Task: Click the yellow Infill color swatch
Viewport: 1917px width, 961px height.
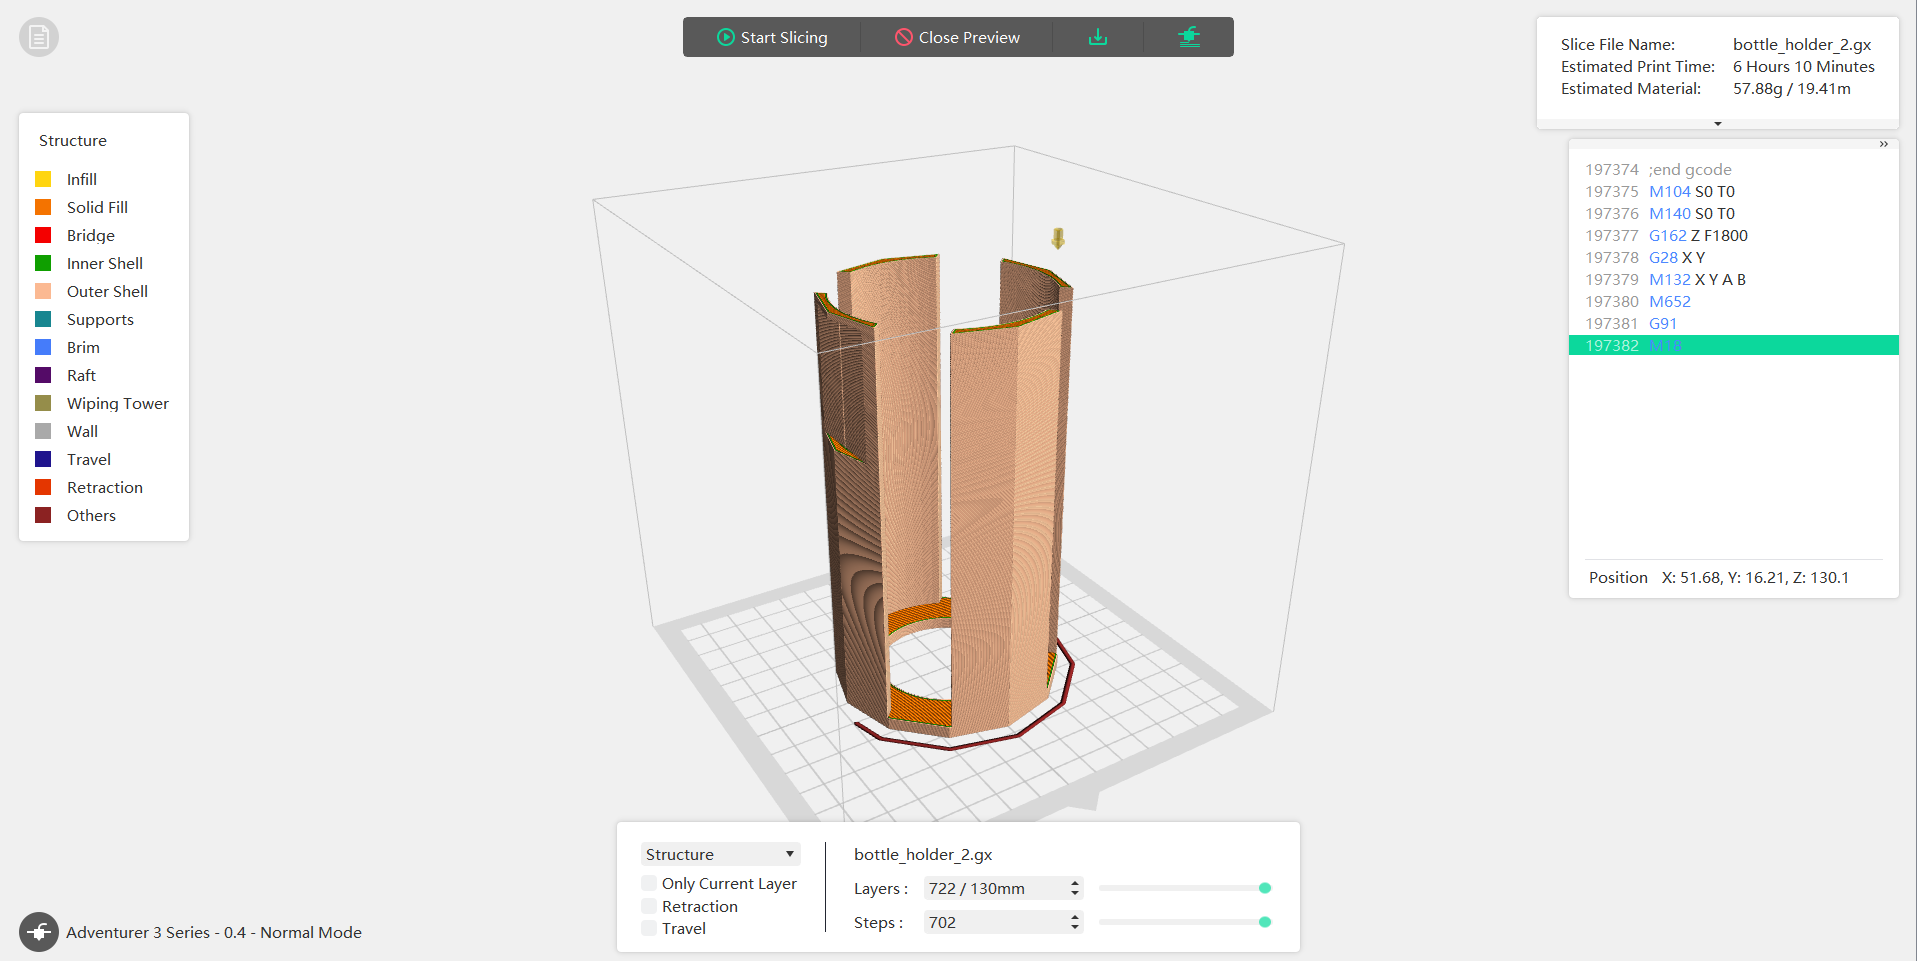Action: pos(43,179)
